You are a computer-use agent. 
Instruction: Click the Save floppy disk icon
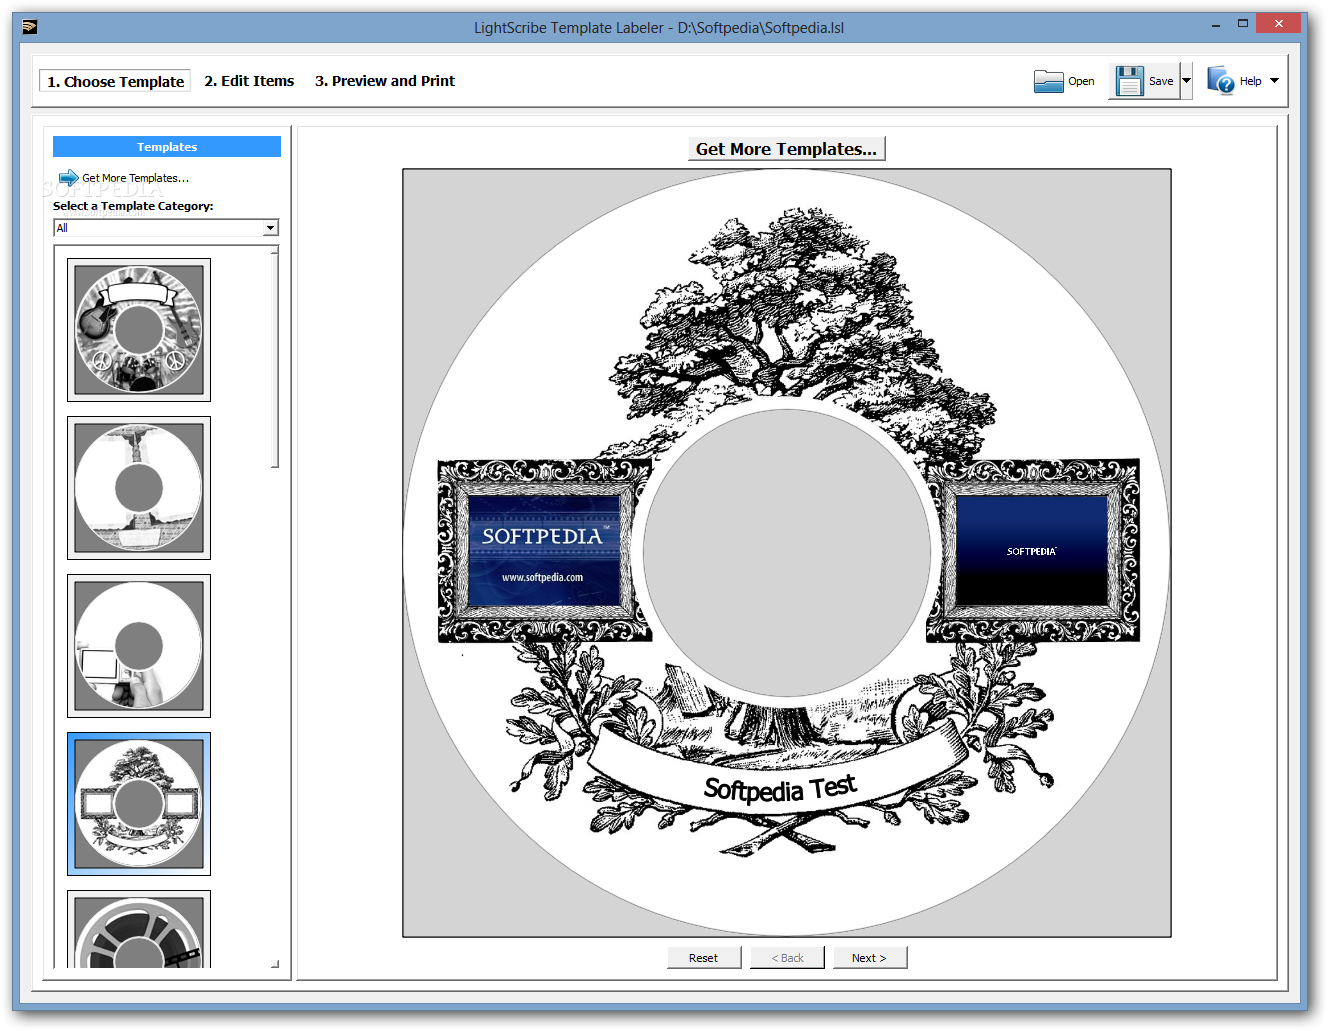point(1129,81)
